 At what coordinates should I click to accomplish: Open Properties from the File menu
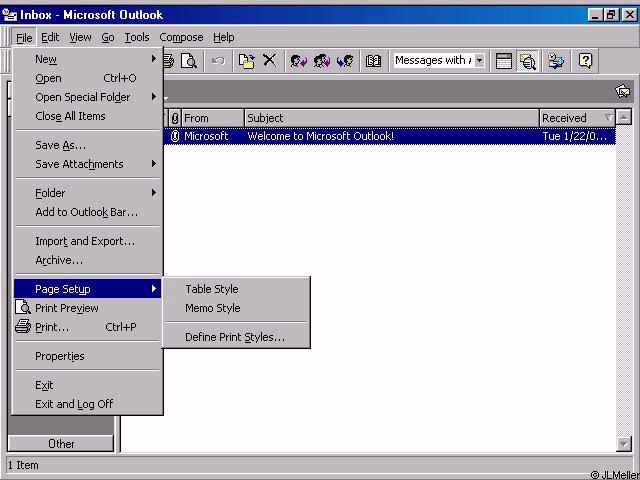click(x=87, y=356)
